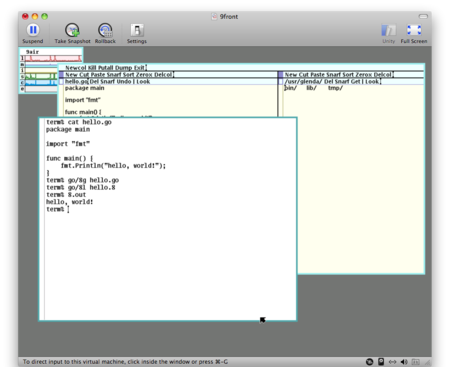Click New in the right column tag
Screen dimensions: 450x367
tap(290, 75)
